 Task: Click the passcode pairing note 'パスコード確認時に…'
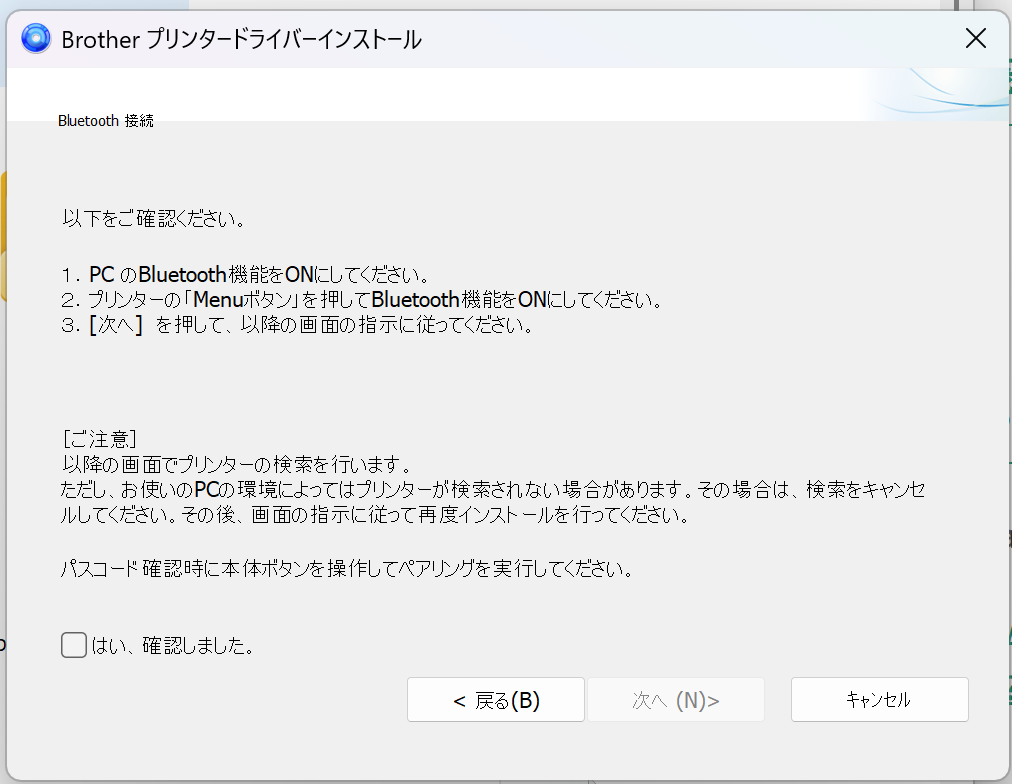pos(347,568)
